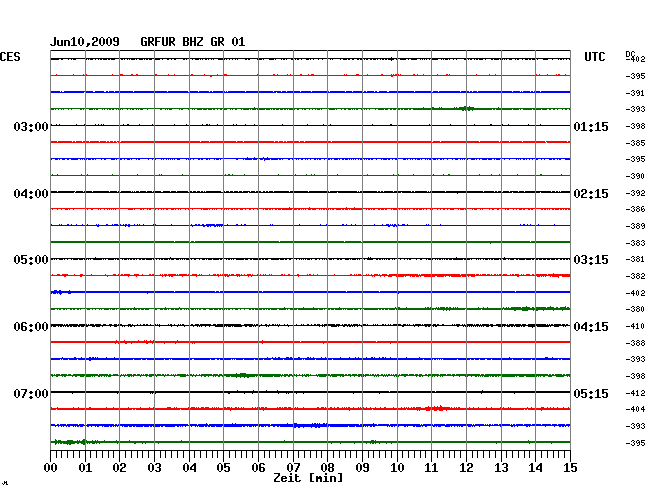Click the DC offset value '-392'

point(635,193)
